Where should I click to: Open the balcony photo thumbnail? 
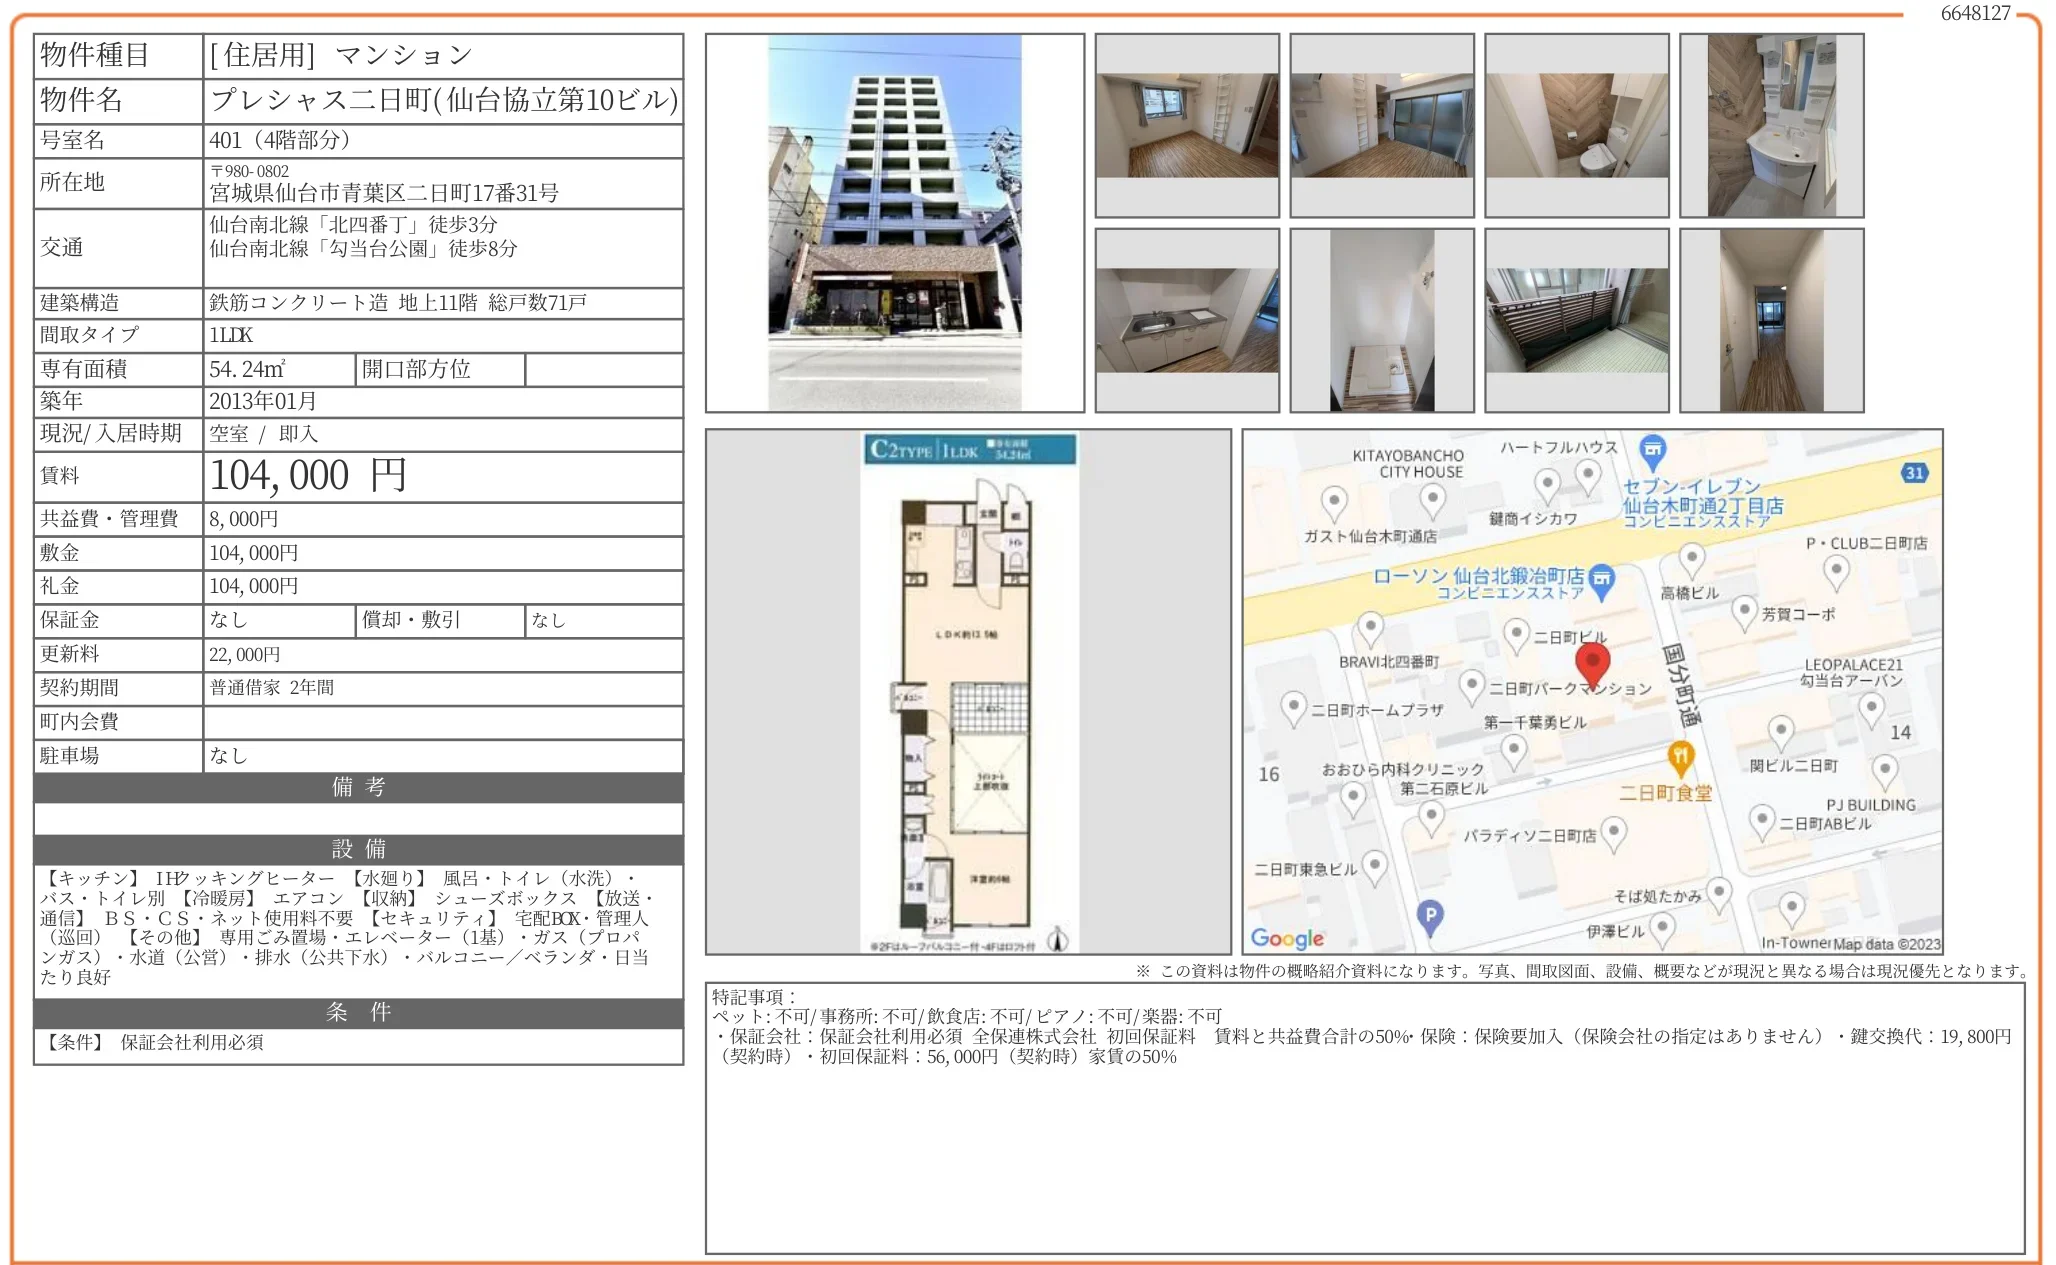pos(1577,320)
